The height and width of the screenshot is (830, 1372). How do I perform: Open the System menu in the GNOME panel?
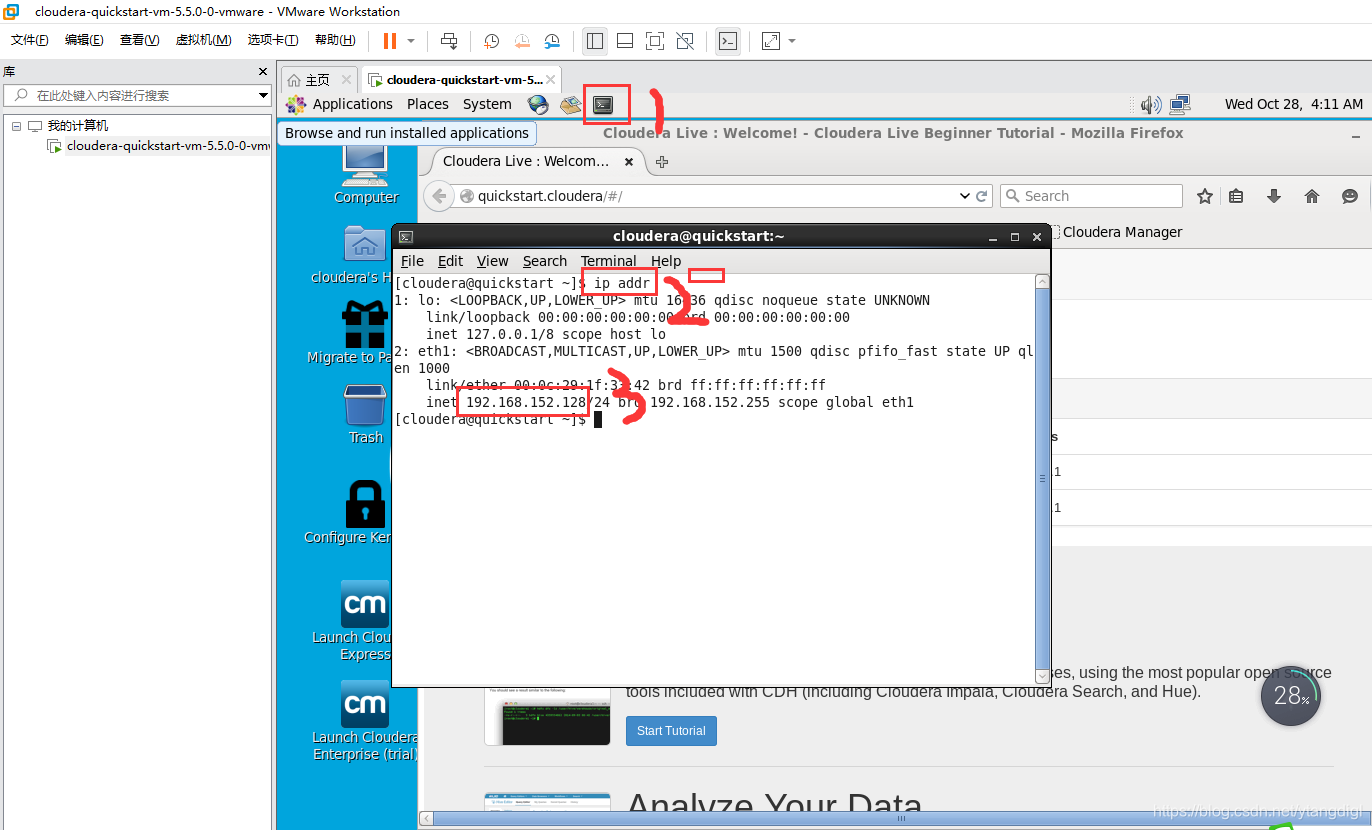(x=487, y=104)
